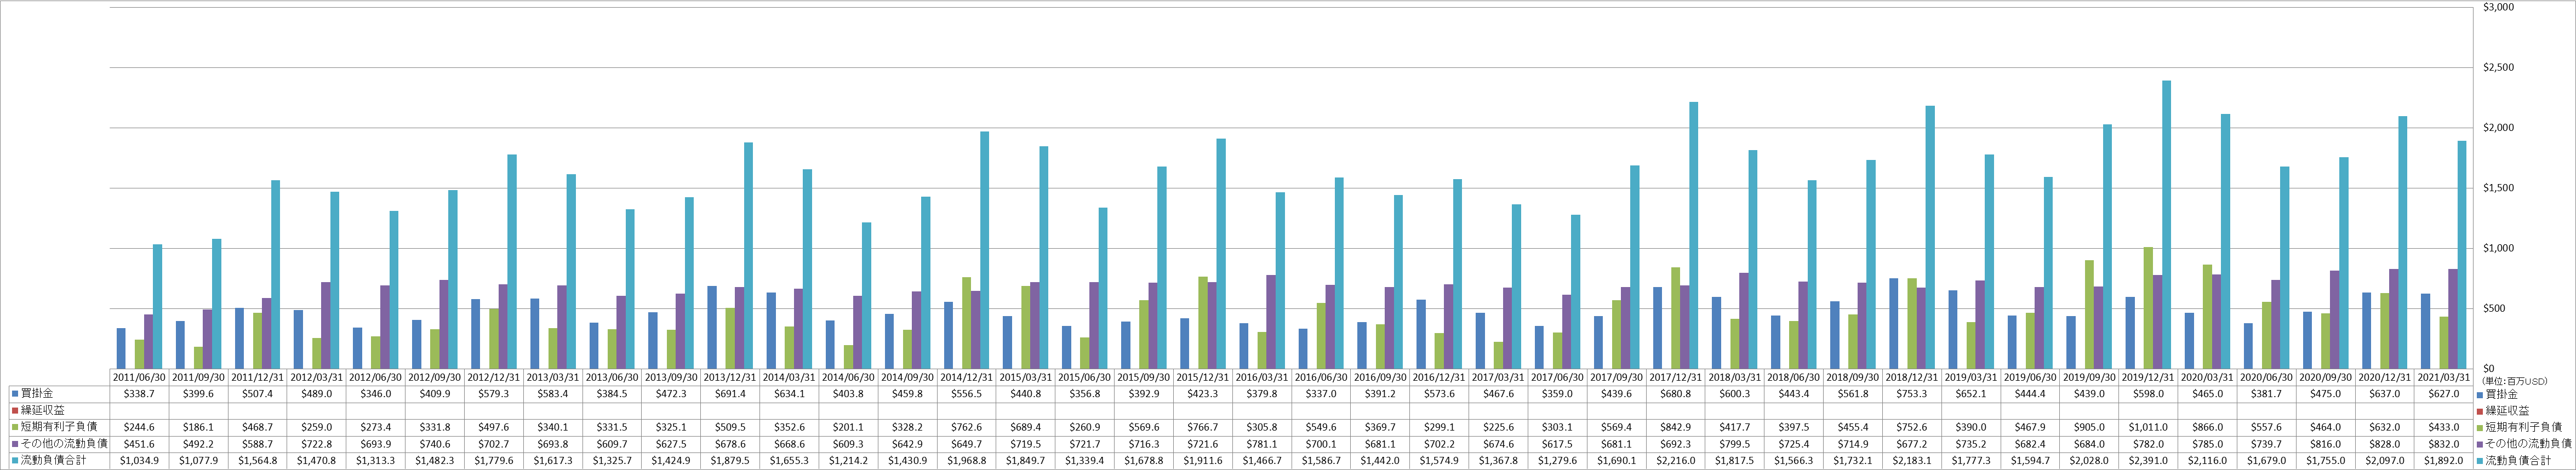The width and height of the screenshot is (2576, 470).
Task: Click the $588.7 cell
Action: (257, 444)
